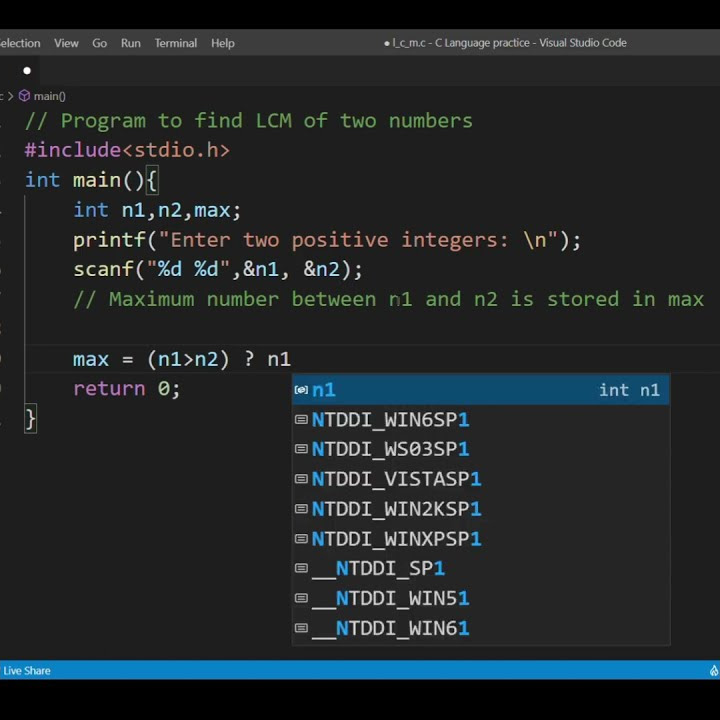Open the Help menu
The height and width of the screenshot is (720, 720).
(x=223, y=43)
